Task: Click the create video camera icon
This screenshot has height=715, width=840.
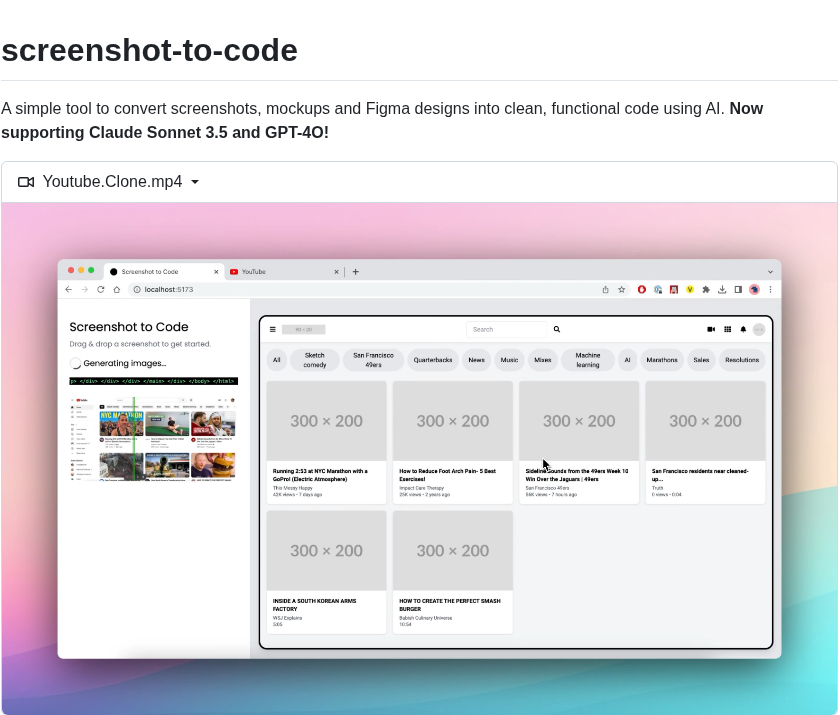Action: coord(711,329)
